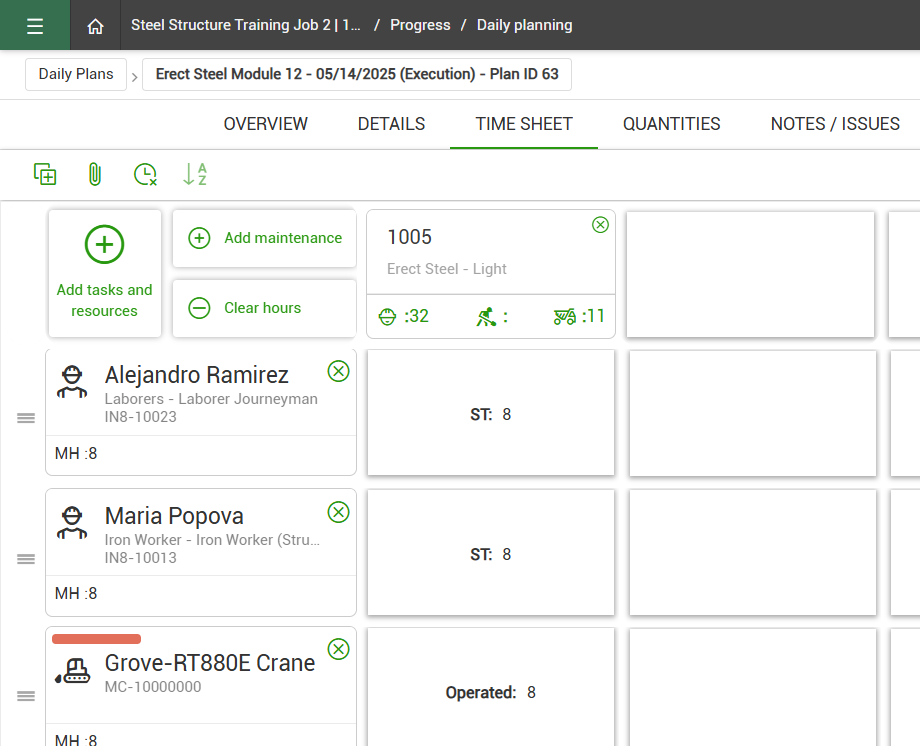The width and height of the screenshot is (920, 746).
Task: Select Erect Steel Module 12 plan dropdown
Action: 357,74
